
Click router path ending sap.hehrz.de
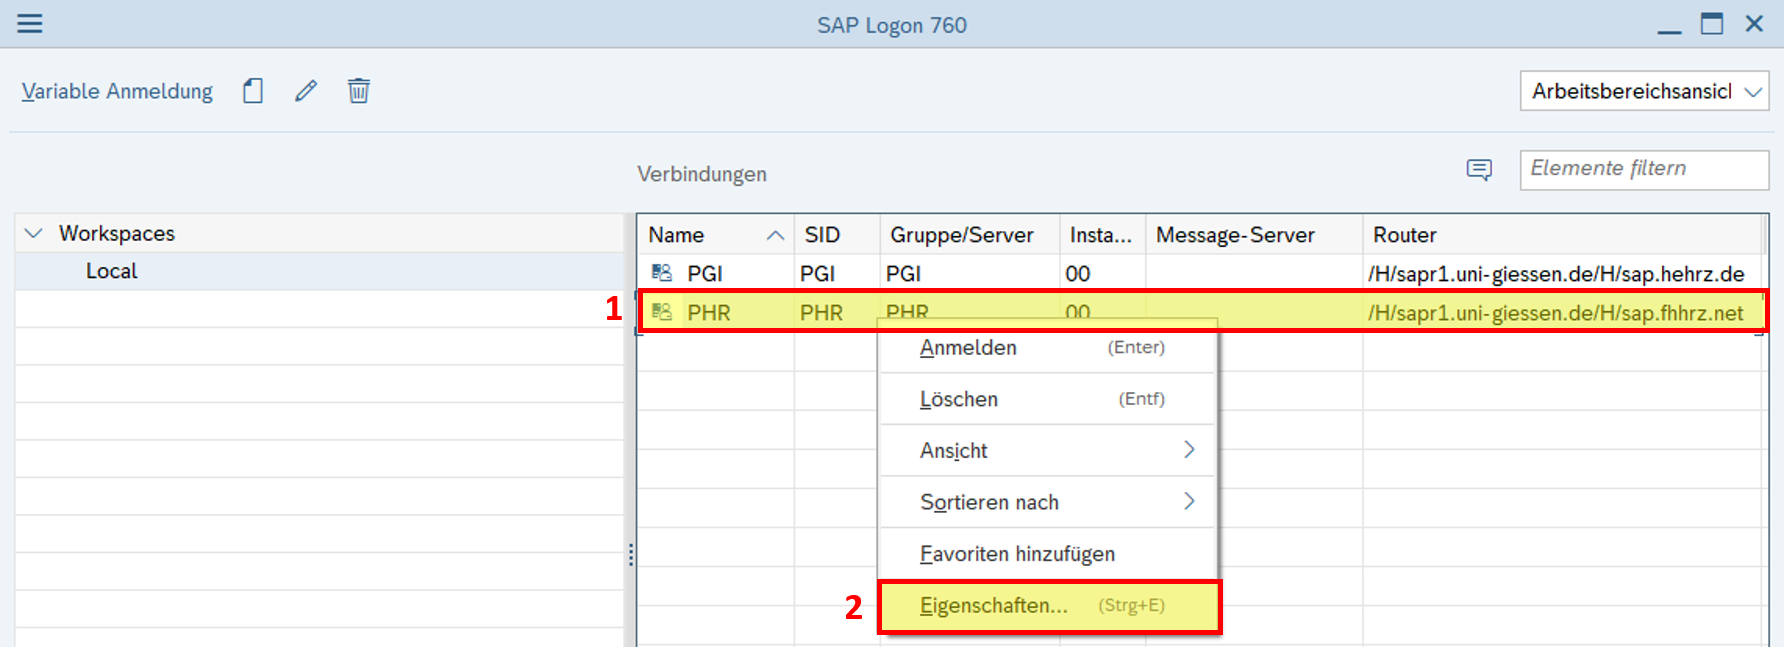coord(1556,273)
